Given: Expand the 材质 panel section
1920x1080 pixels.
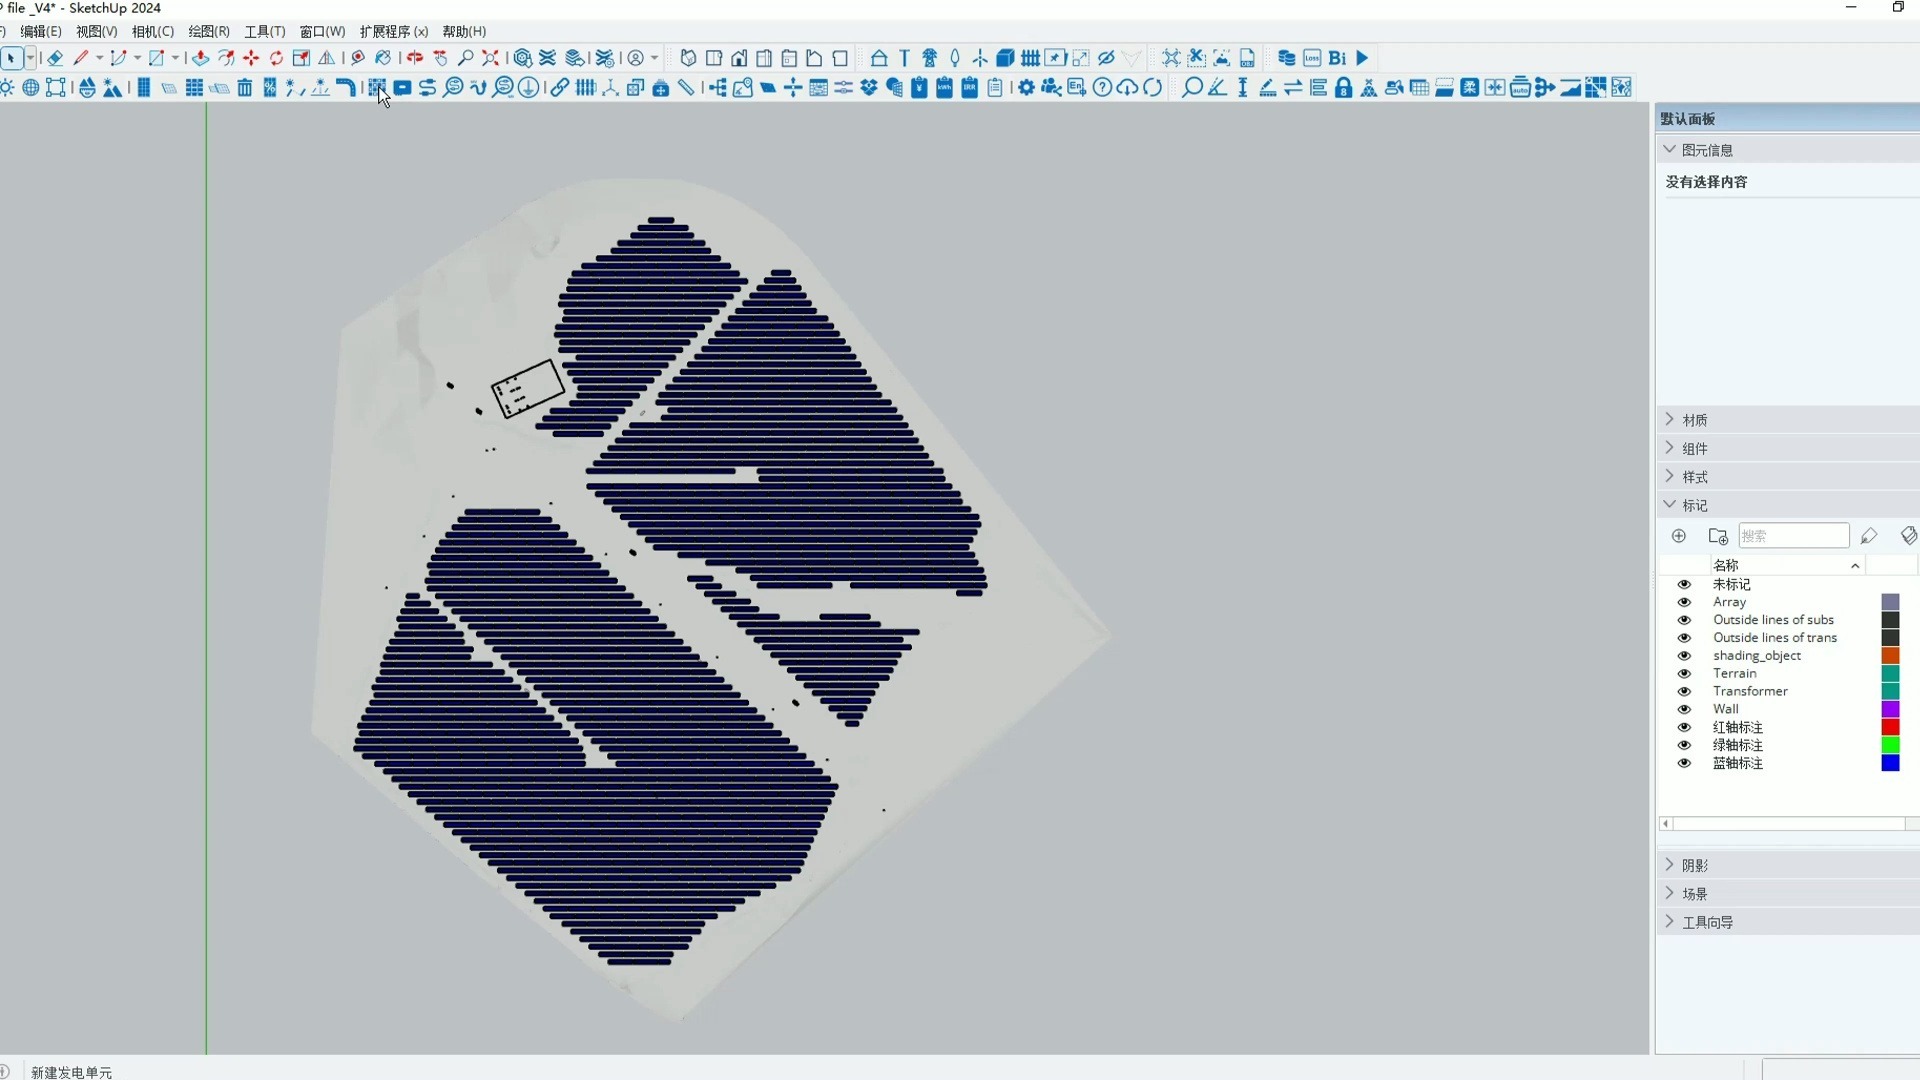Looking at the screenshot, I should 1694,420.
